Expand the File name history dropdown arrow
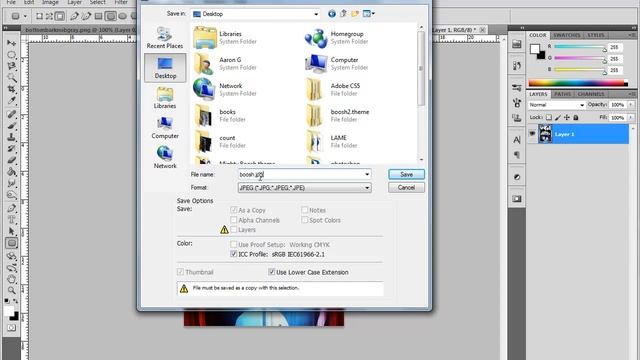Image resolution: width=640 pixels, height=360 pixels. click(367, 174)
